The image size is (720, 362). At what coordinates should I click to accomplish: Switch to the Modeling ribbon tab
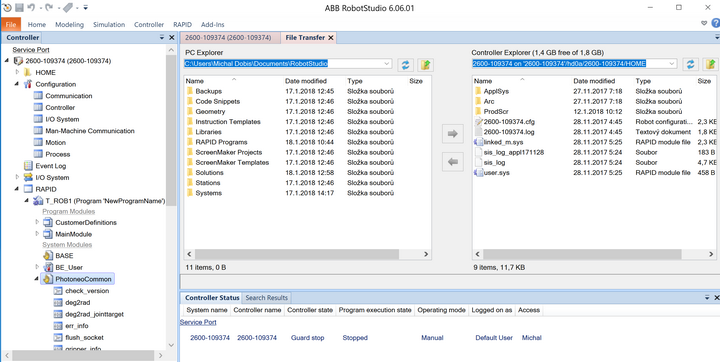(69, 24)
